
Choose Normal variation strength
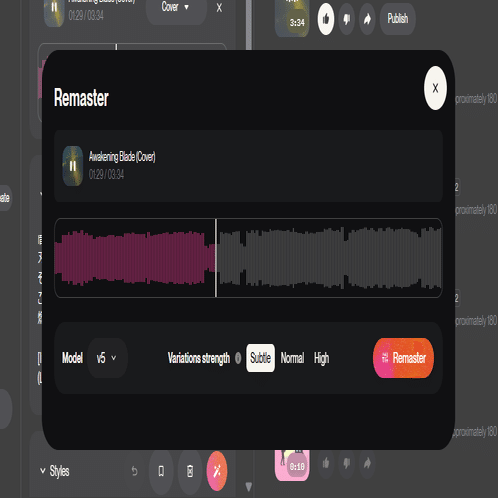coord(292,358)
